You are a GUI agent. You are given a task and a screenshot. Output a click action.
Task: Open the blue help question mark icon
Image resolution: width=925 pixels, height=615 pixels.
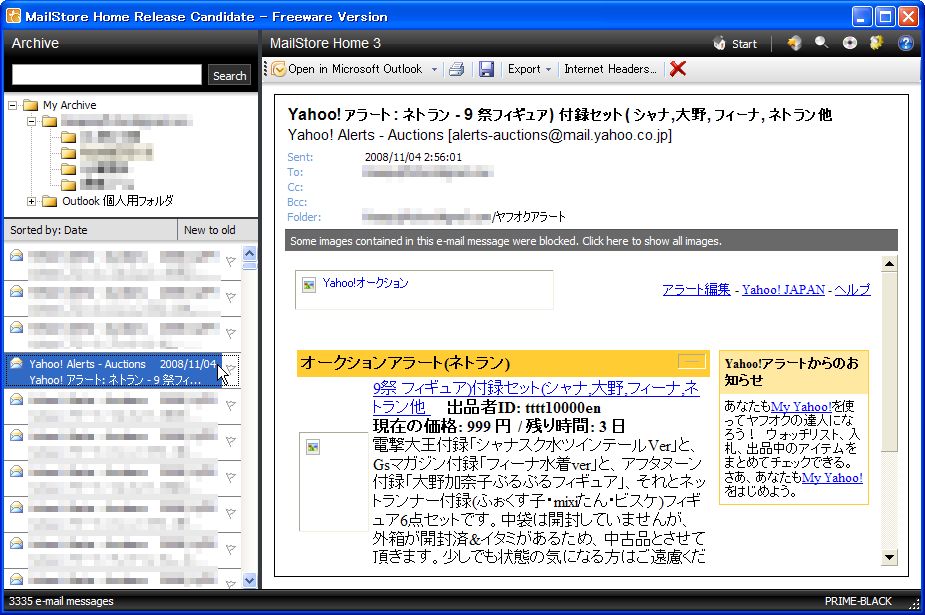click(x=906, y=43)
